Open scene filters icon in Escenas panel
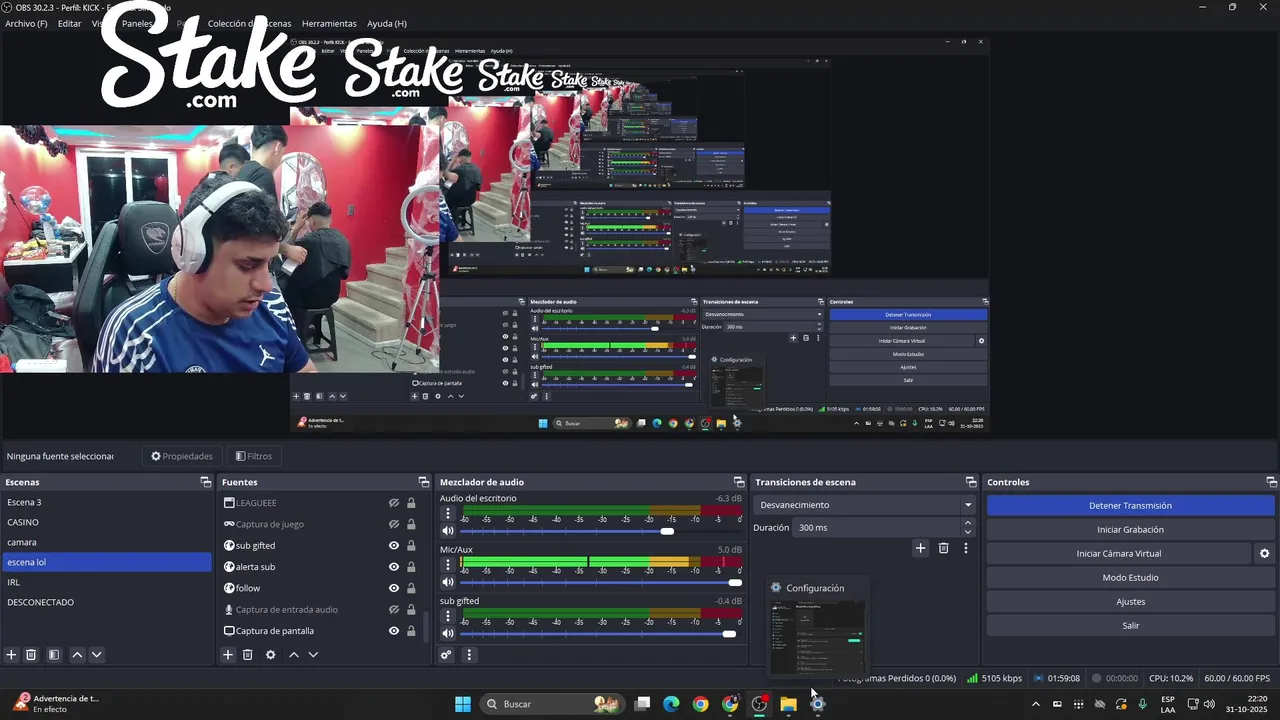 click(x=54, y=655)
